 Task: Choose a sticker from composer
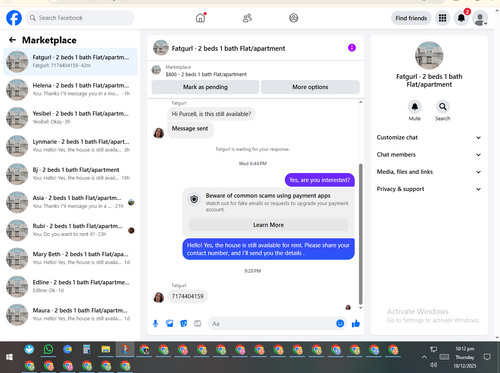tap(184, 323)
